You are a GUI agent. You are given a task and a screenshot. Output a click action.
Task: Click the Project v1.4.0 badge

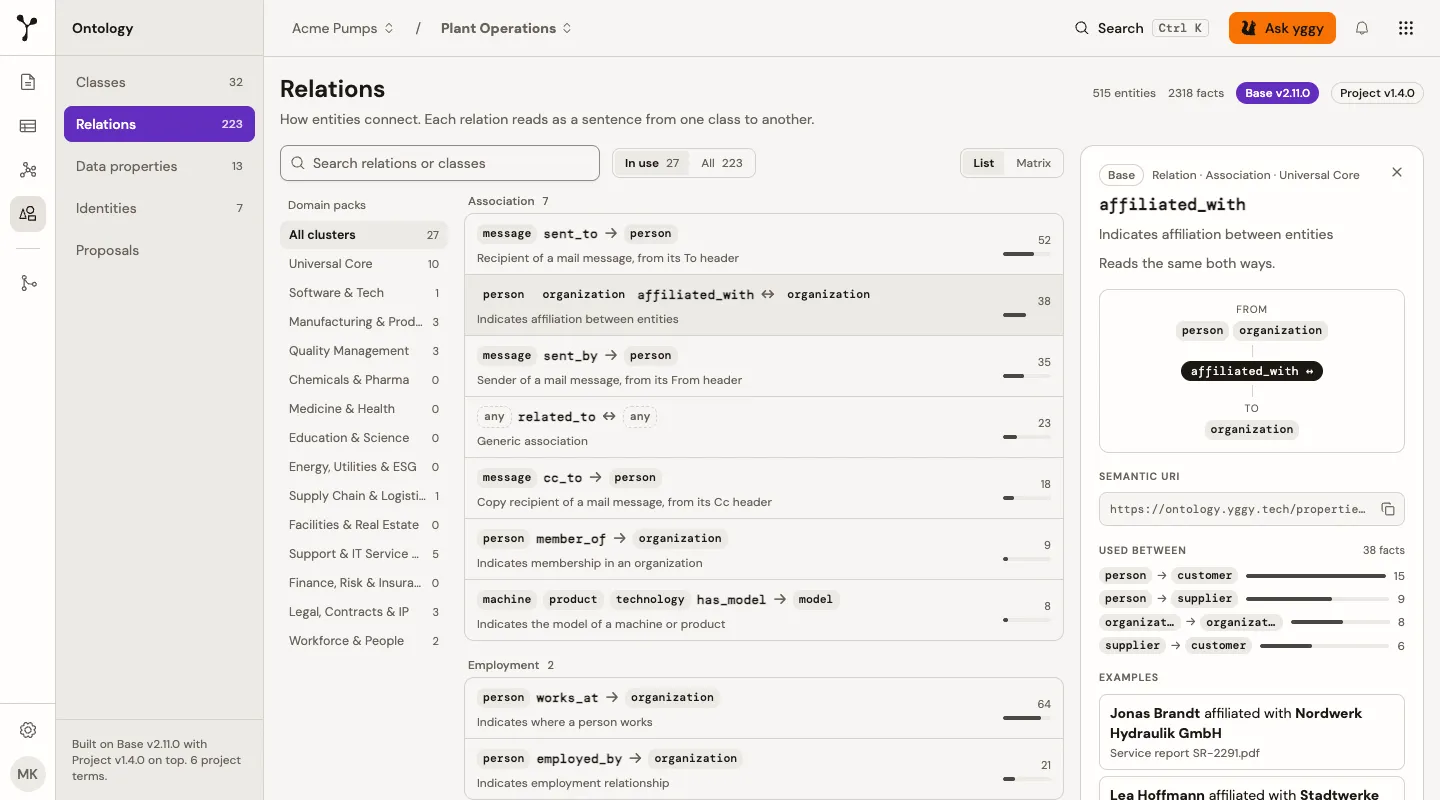[x=1377, y=93]
